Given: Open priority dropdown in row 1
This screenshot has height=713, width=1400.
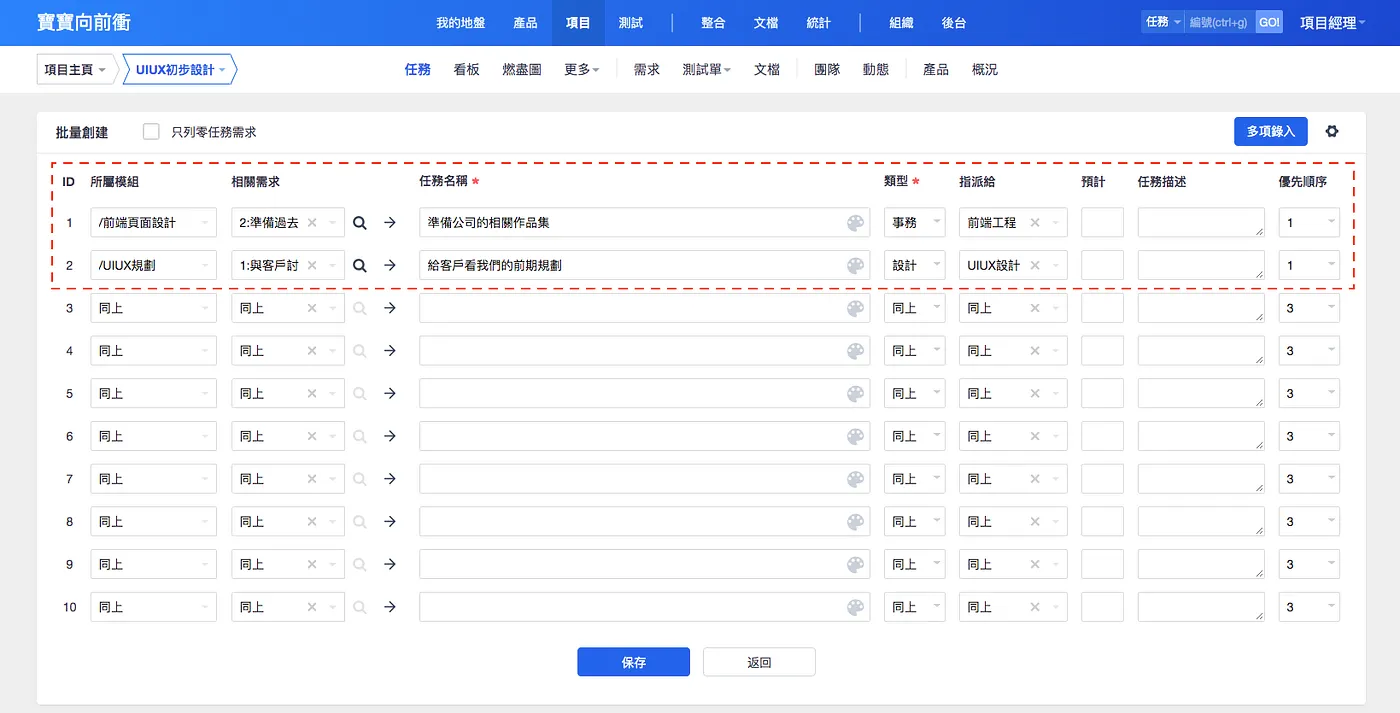Looking at the screenshot, I should tap(1309, 223).
